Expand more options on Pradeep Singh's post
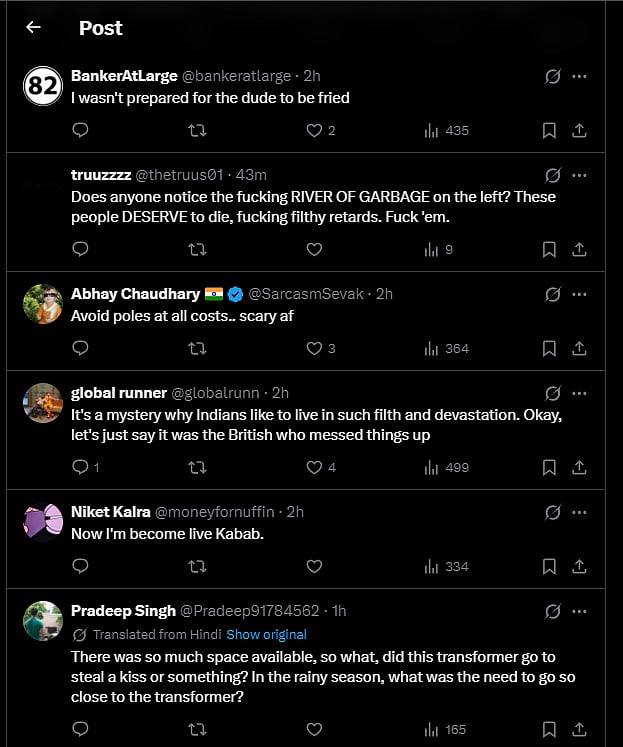The height and width of the screenshot is (747, 623). click(x=579, y=612)
